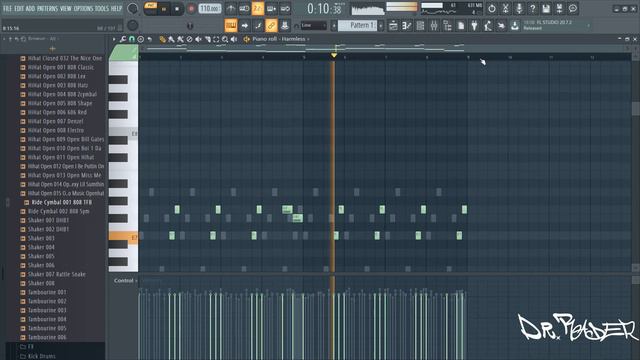
Task: Toggle Pattern/Song mode switch
Action: (x=151, y=8)
